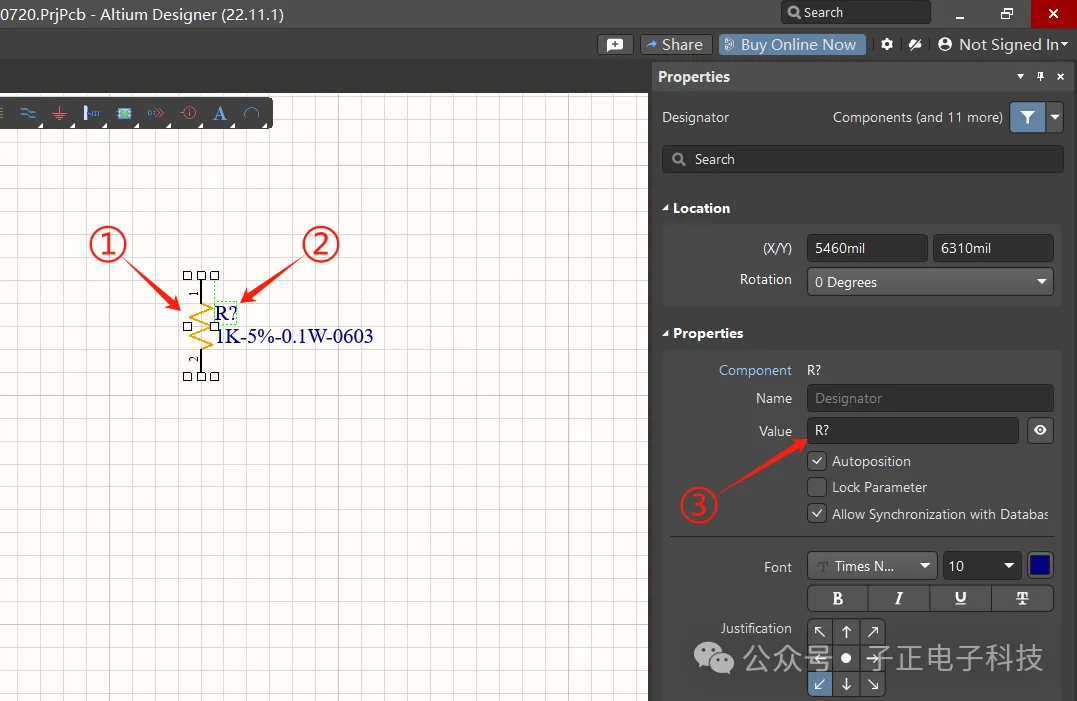Click the X location field 5460mil

(x=867, y=248)
